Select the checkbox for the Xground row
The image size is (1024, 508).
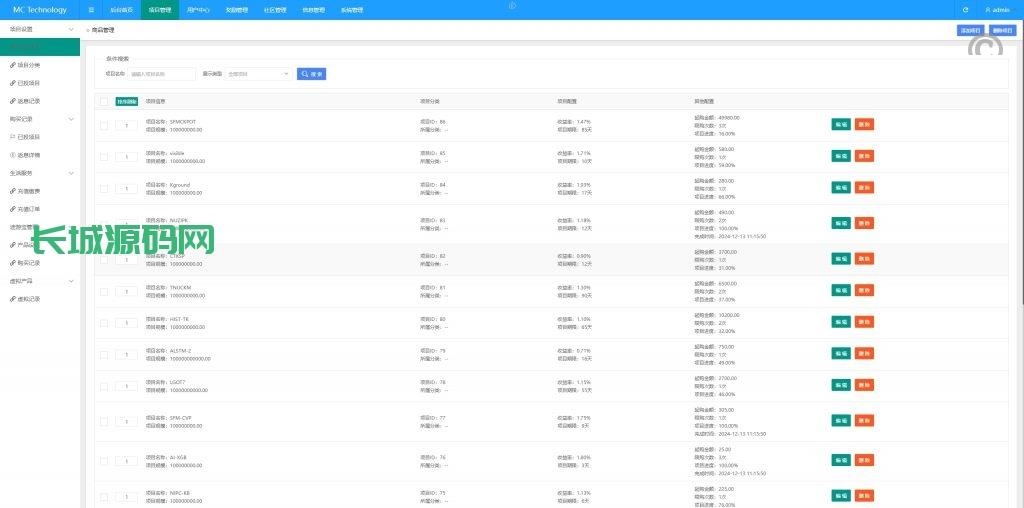click(x=104, y=188)
